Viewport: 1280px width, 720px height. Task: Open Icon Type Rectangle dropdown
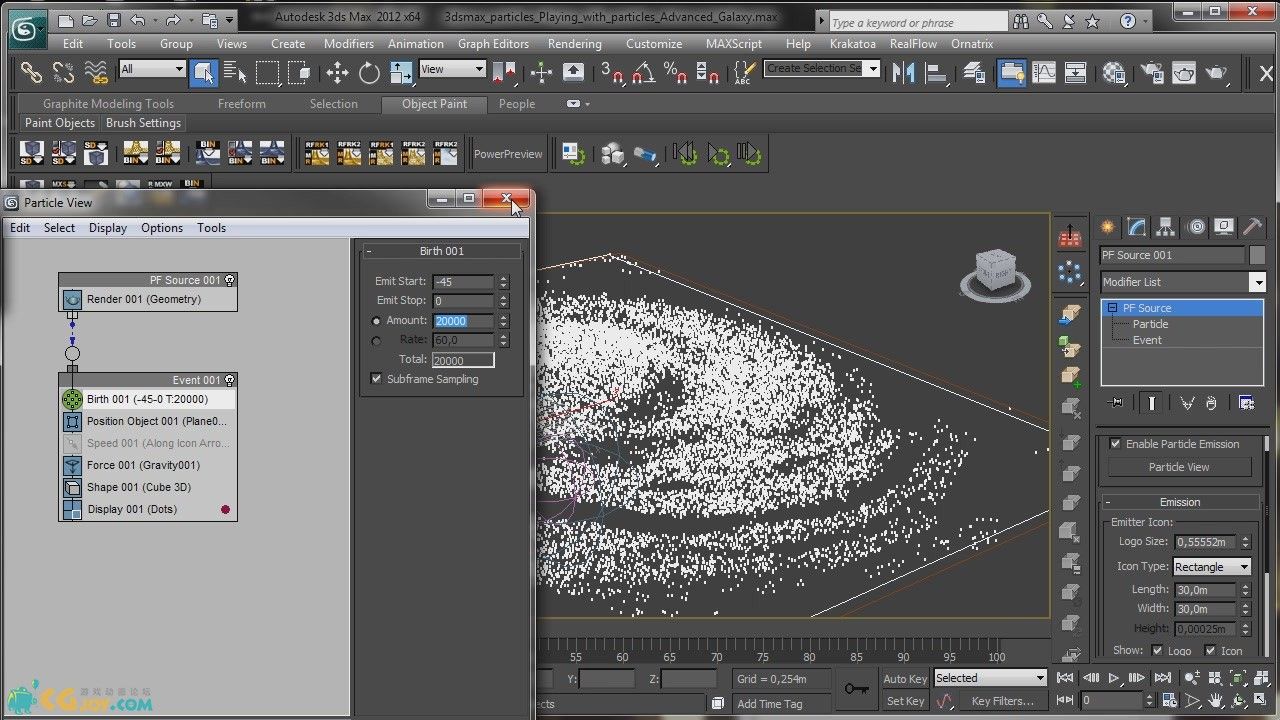pyautogui.click(x=1212, y=567)
